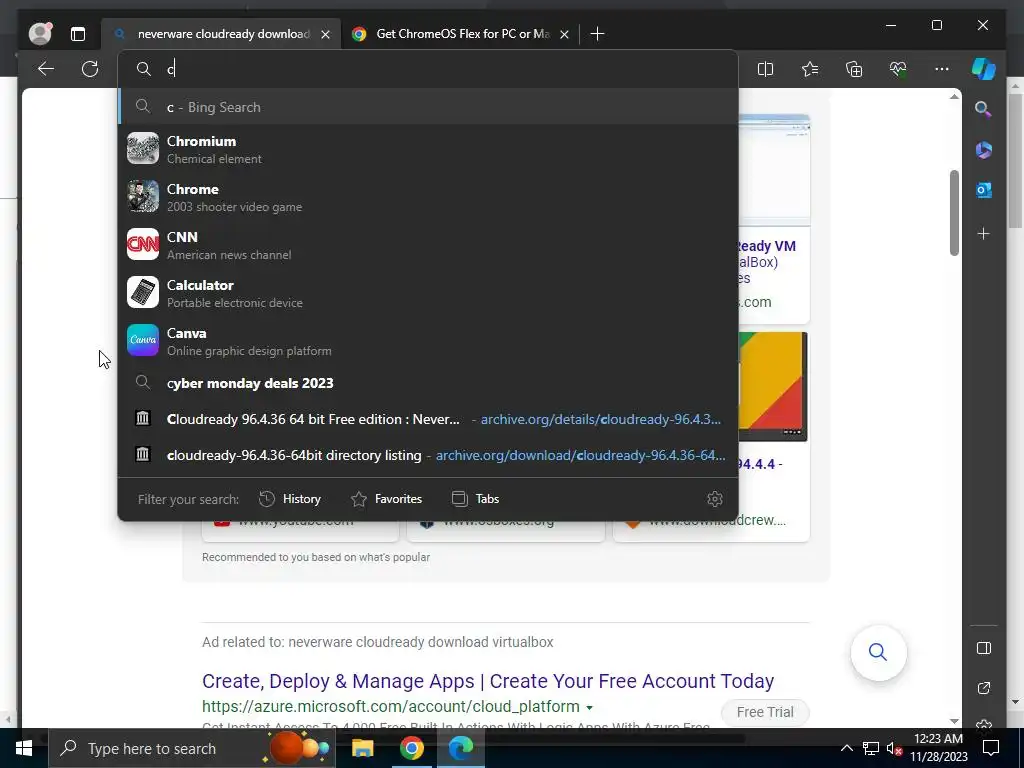Click the Microsoft Edge taskbar icon
Screen dimensions: 1024x768
tap(460, 748)
